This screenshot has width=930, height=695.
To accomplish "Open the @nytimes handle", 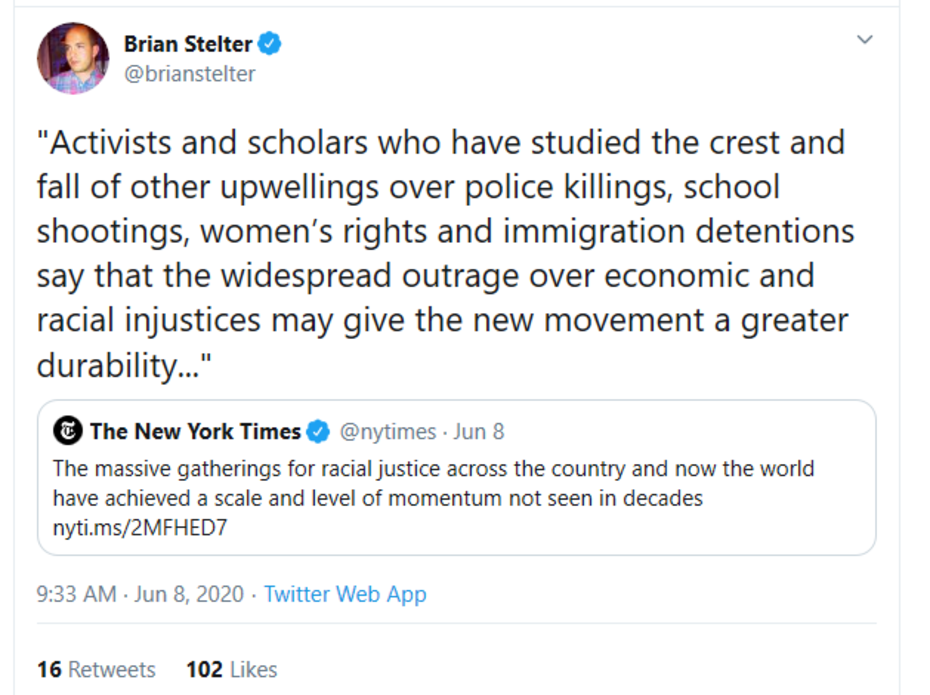I will click(x=388, y=432).
